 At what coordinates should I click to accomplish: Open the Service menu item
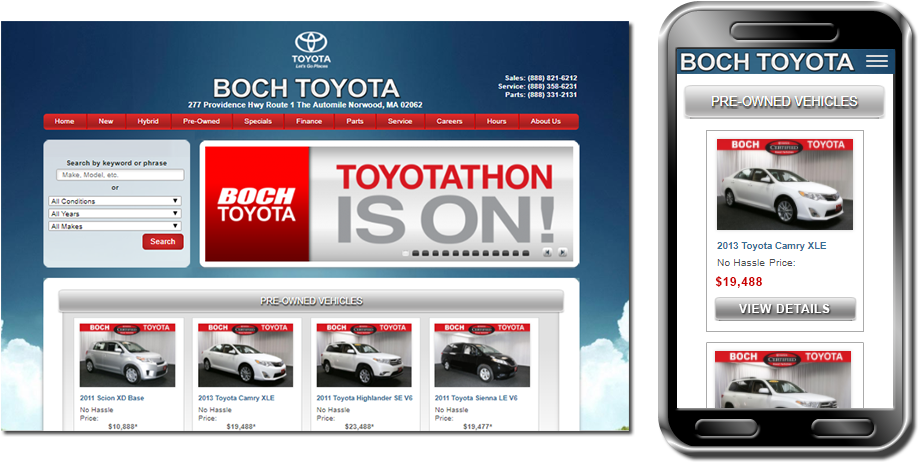pyautogui.click(x=400, y=121)
